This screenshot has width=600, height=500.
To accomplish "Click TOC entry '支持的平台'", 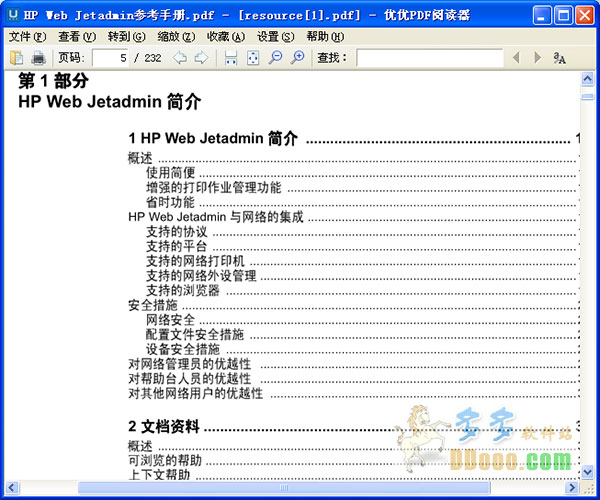I will click(x=177, y=246).
